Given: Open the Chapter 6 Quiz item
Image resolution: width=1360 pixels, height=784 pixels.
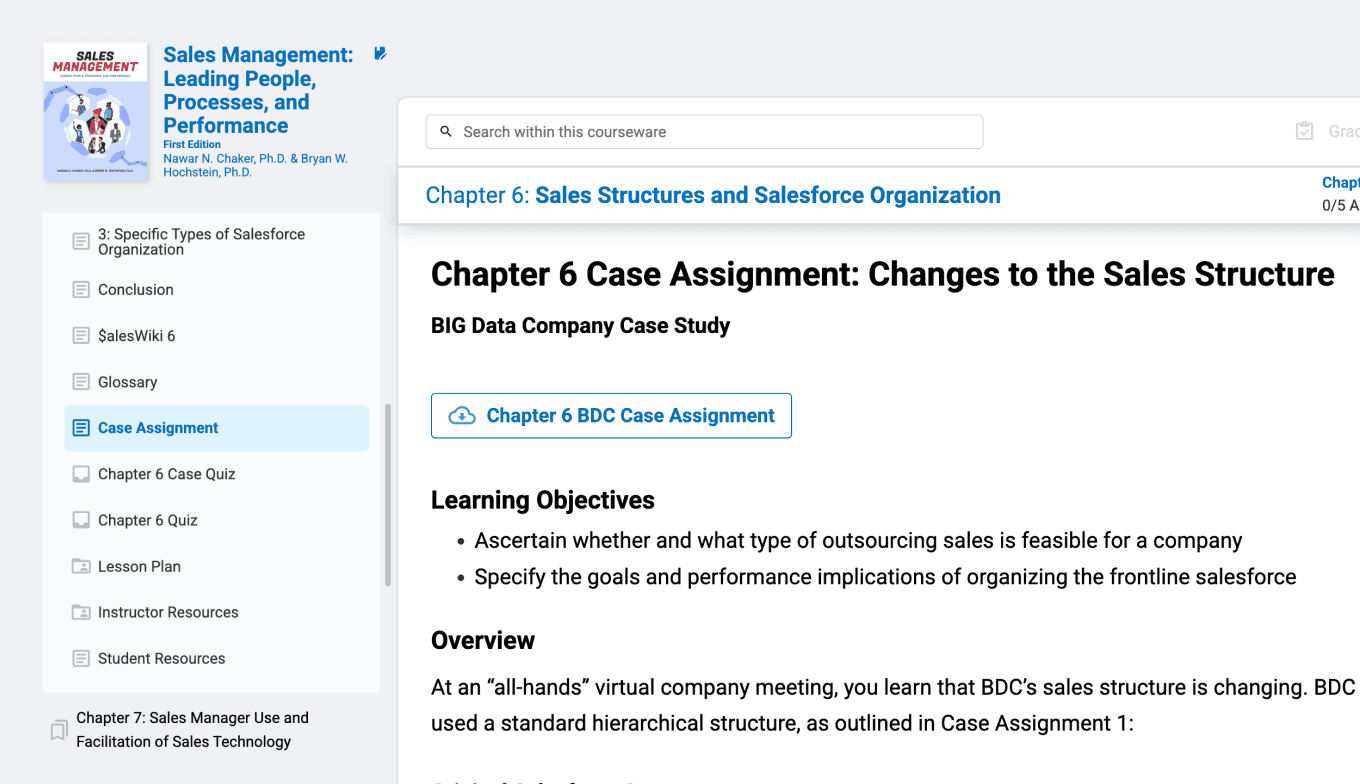Looking at the screenshot, I should pyautogui.click(x=148, y=520).
